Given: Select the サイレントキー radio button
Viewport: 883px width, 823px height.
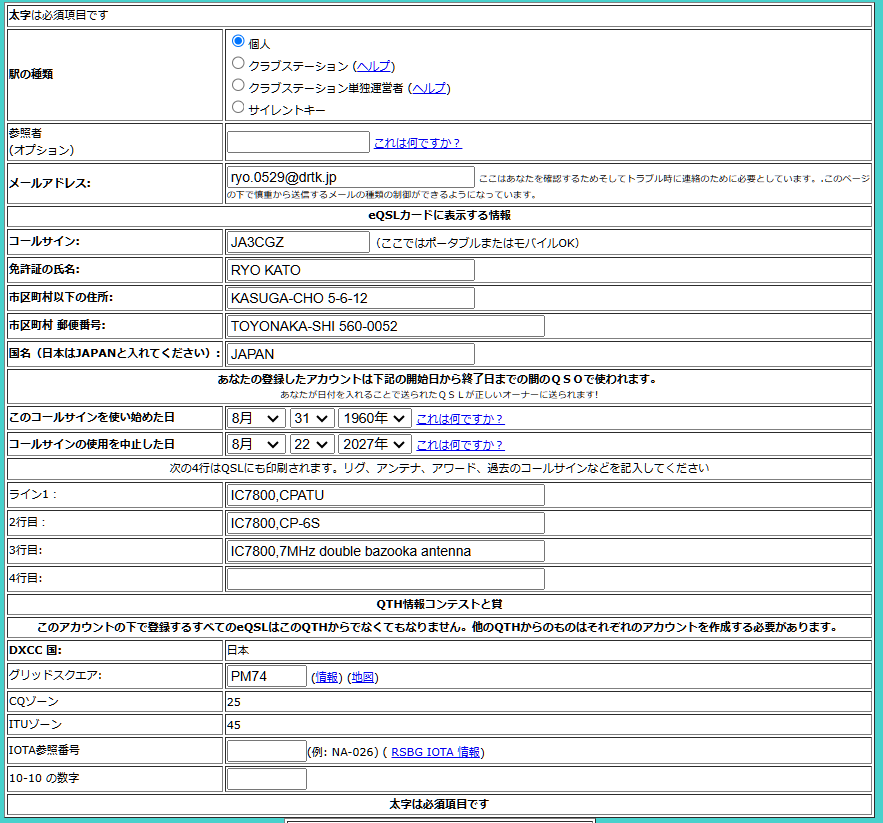Looking at the screenshot, I should pyautogui.click(x=238, y=108).
